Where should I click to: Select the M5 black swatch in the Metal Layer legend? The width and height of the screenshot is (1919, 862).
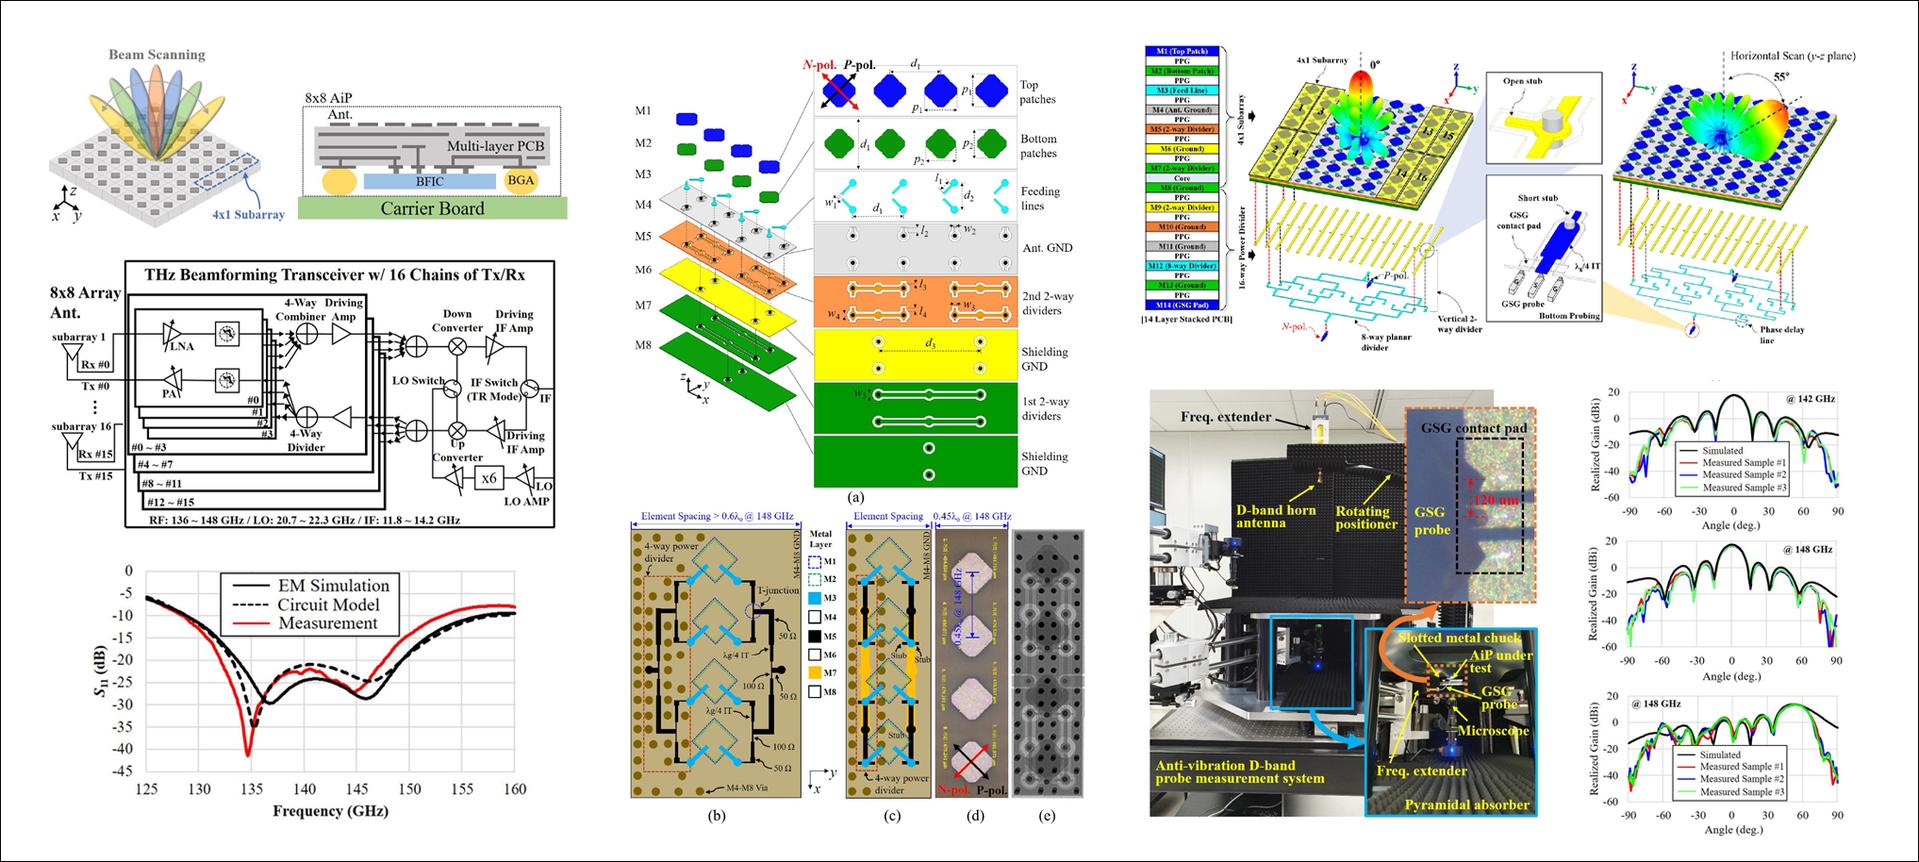[x=815, y=636]
